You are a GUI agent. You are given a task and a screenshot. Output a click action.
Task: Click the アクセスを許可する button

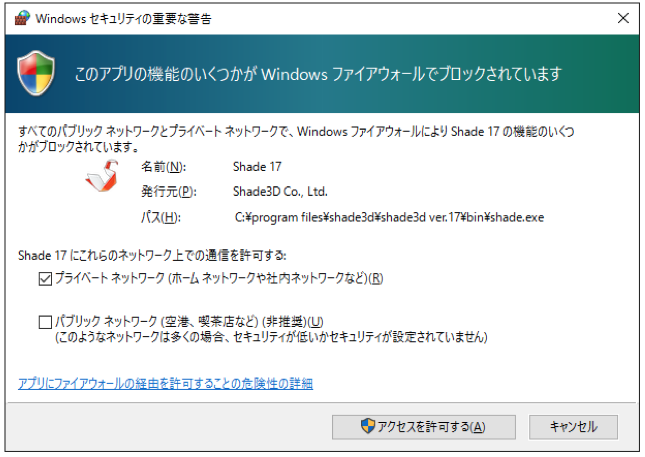tap(424, 427)
